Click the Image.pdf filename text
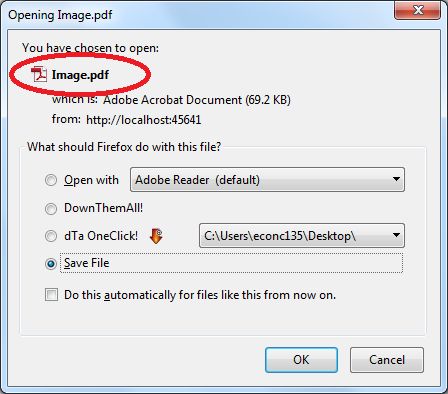This screenshot has width=448, height=394. (80, 75)
